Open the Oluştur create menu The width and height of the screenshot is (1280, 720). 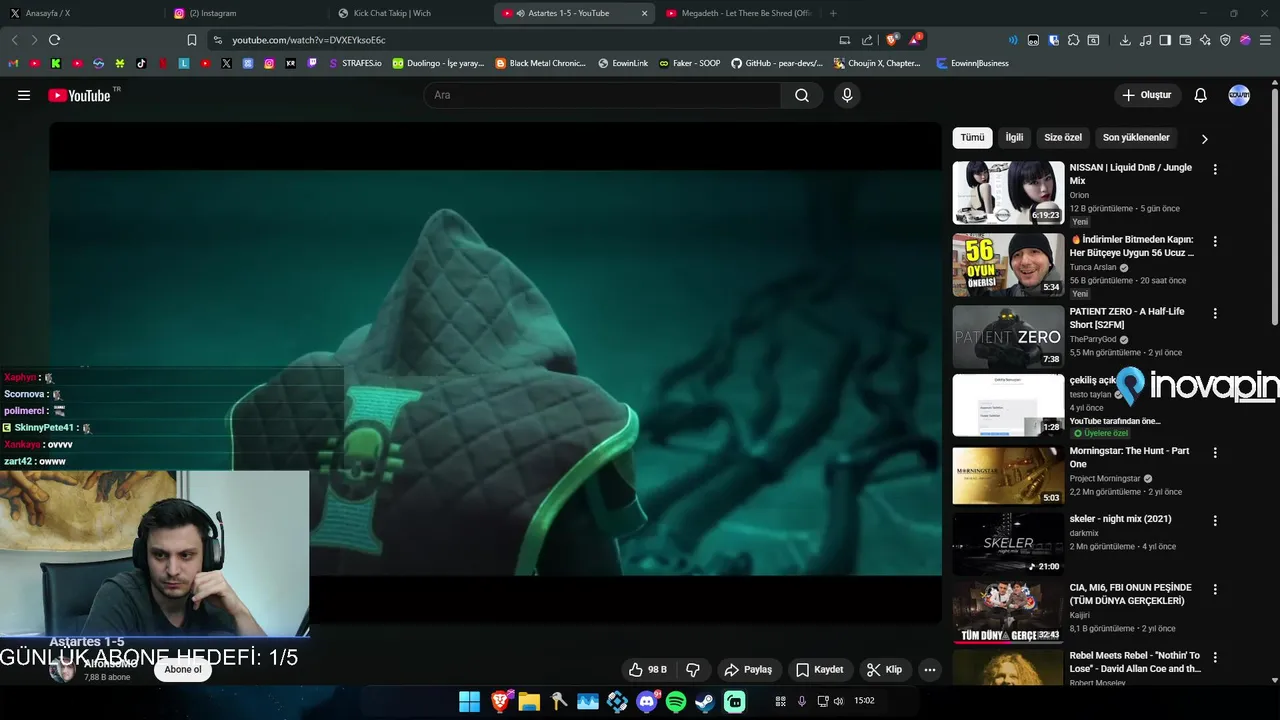(x=1147, y=95)
